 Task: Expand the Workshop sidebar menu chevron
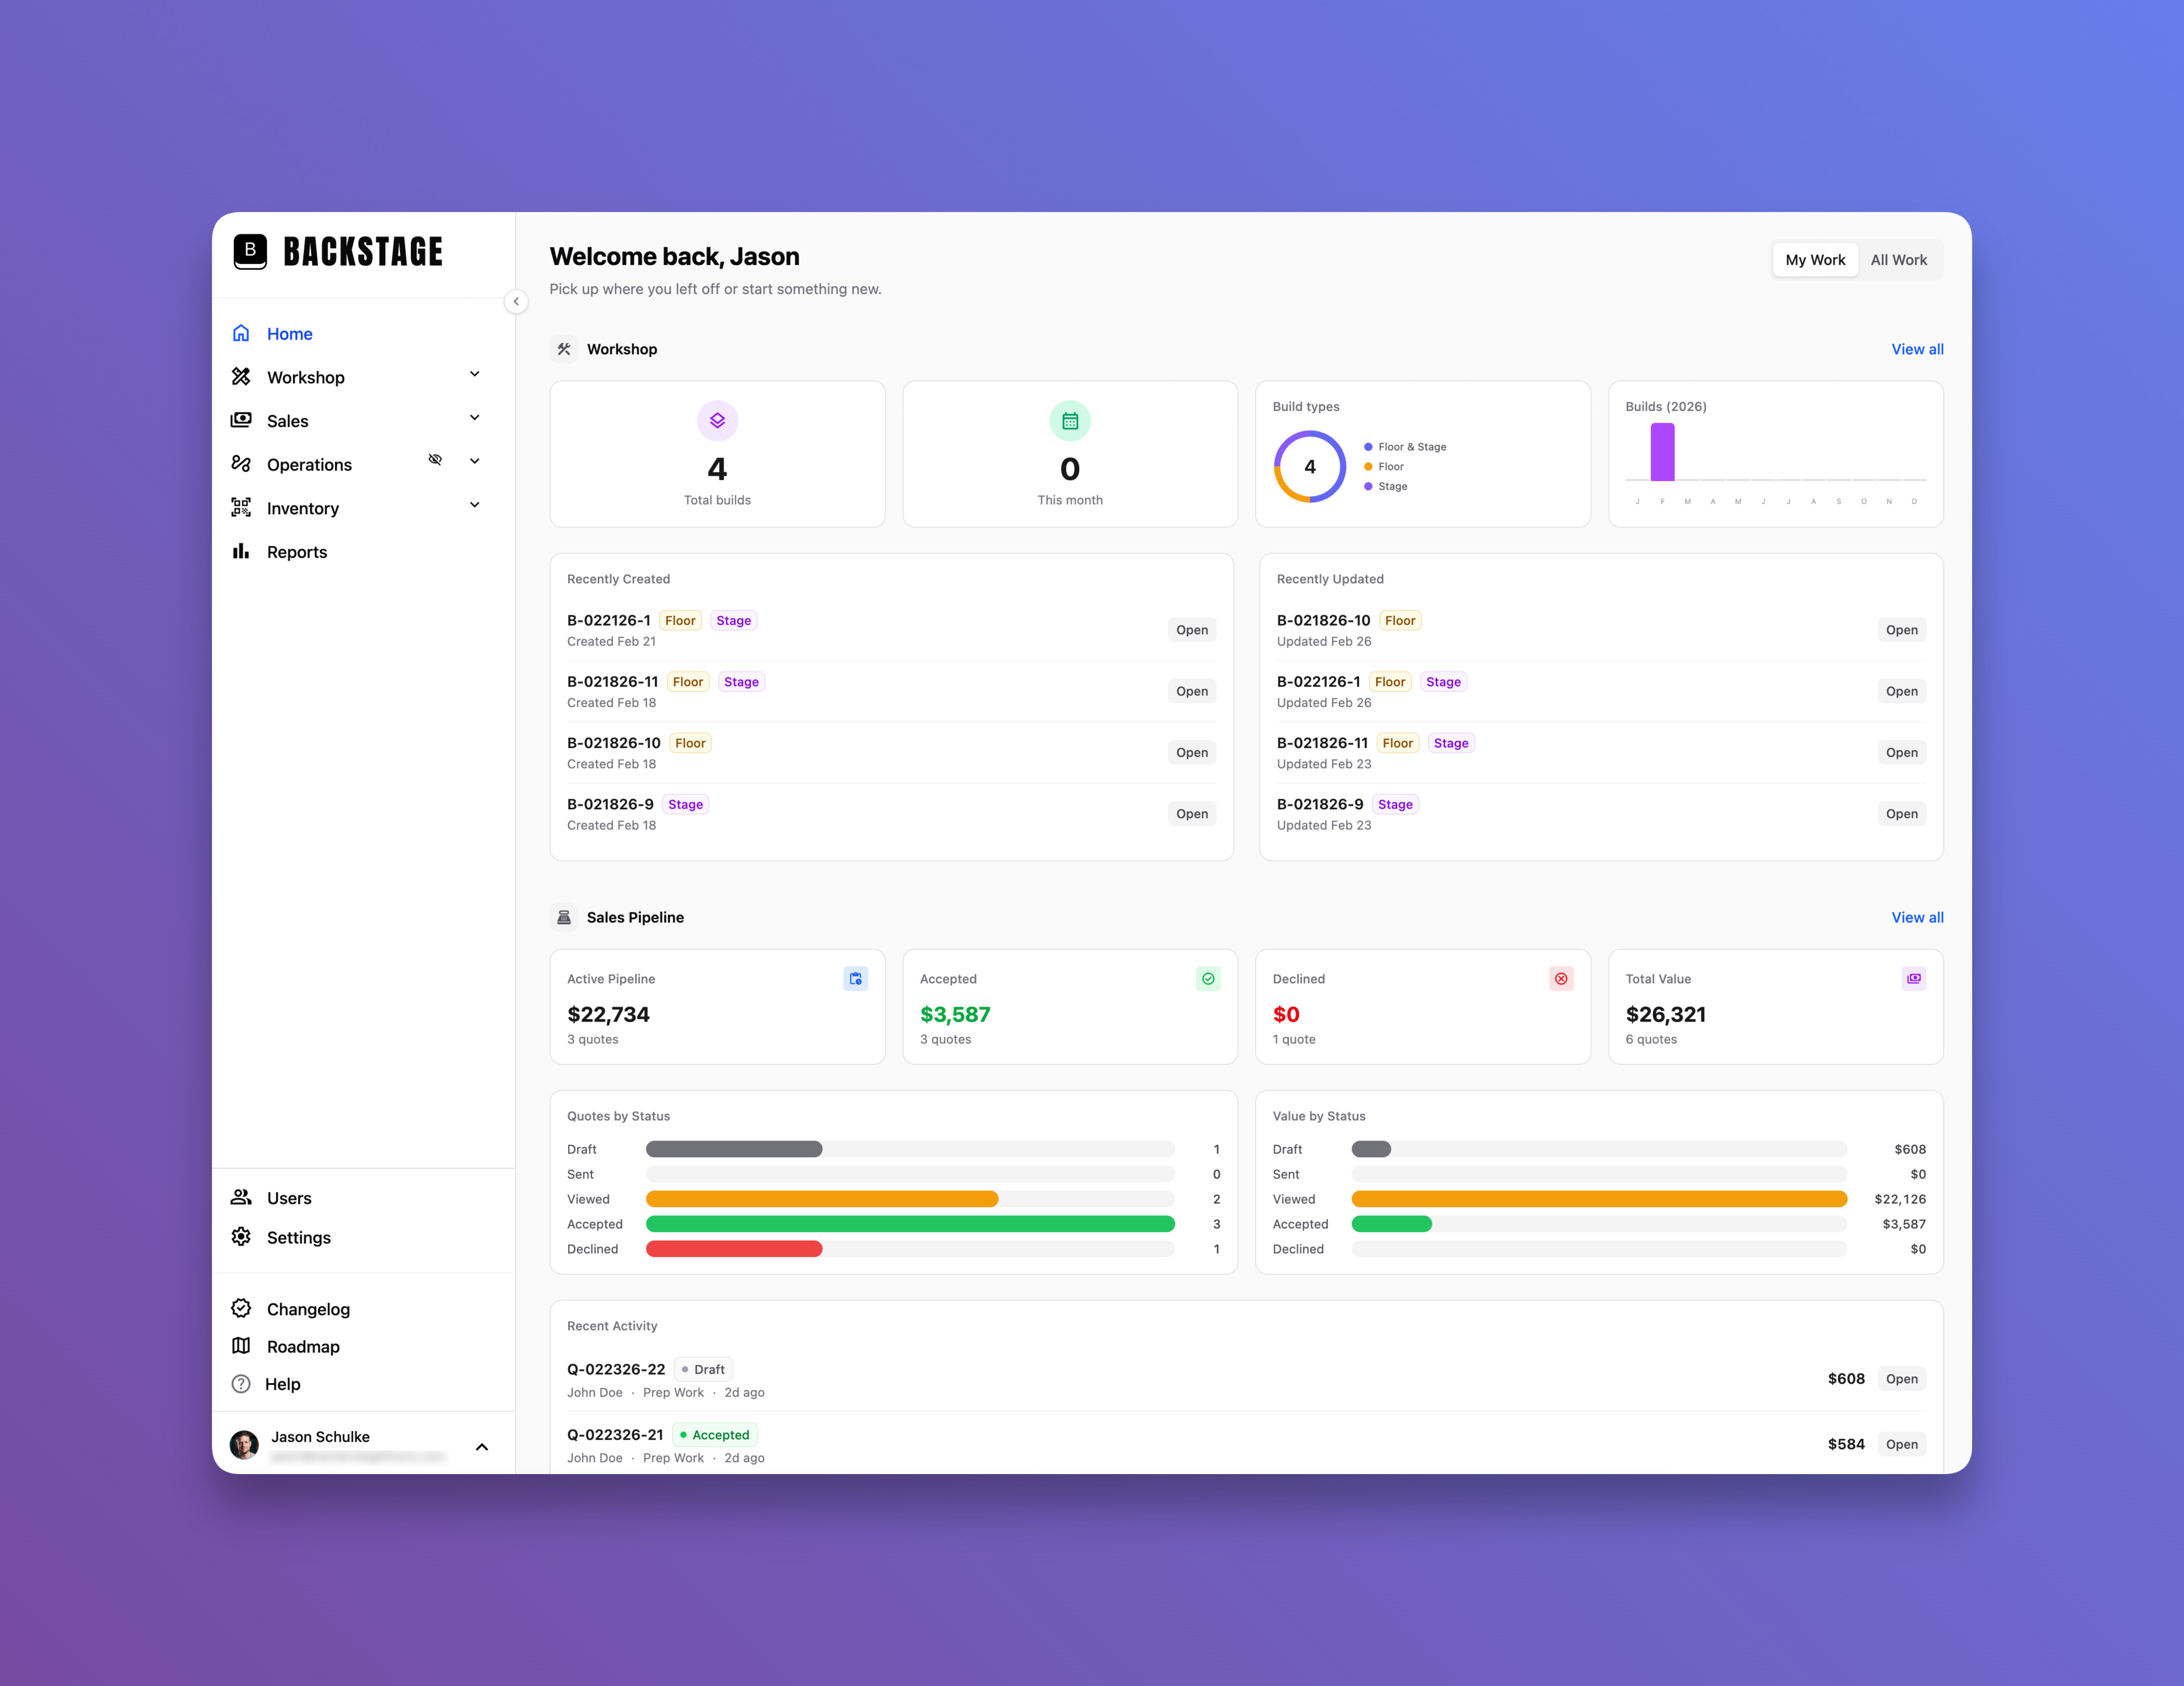(x=475, y=374)
